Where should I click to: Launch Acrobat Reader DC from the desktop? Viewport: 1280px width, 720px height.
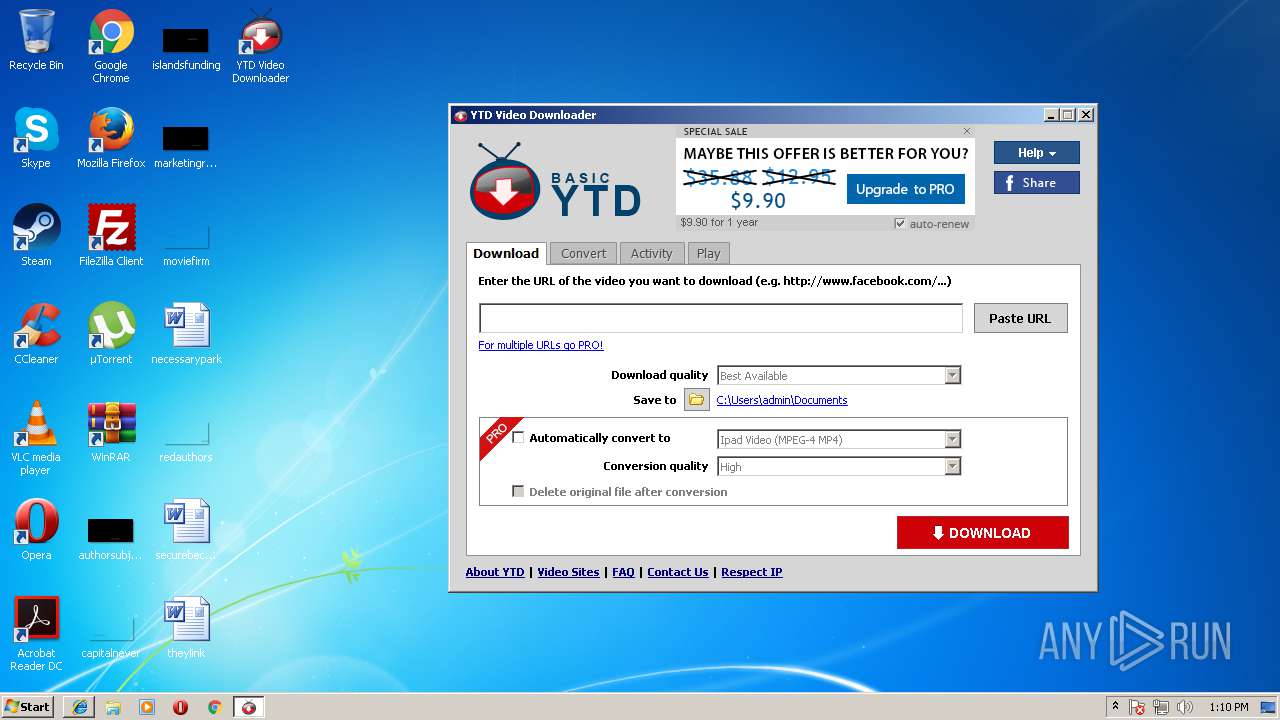36,634
